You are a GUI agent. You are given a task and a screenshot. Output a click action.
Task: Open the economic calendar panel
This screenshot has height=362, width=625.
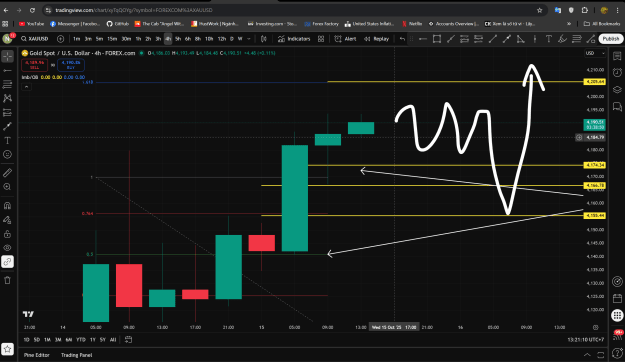(x=617, y=298)
